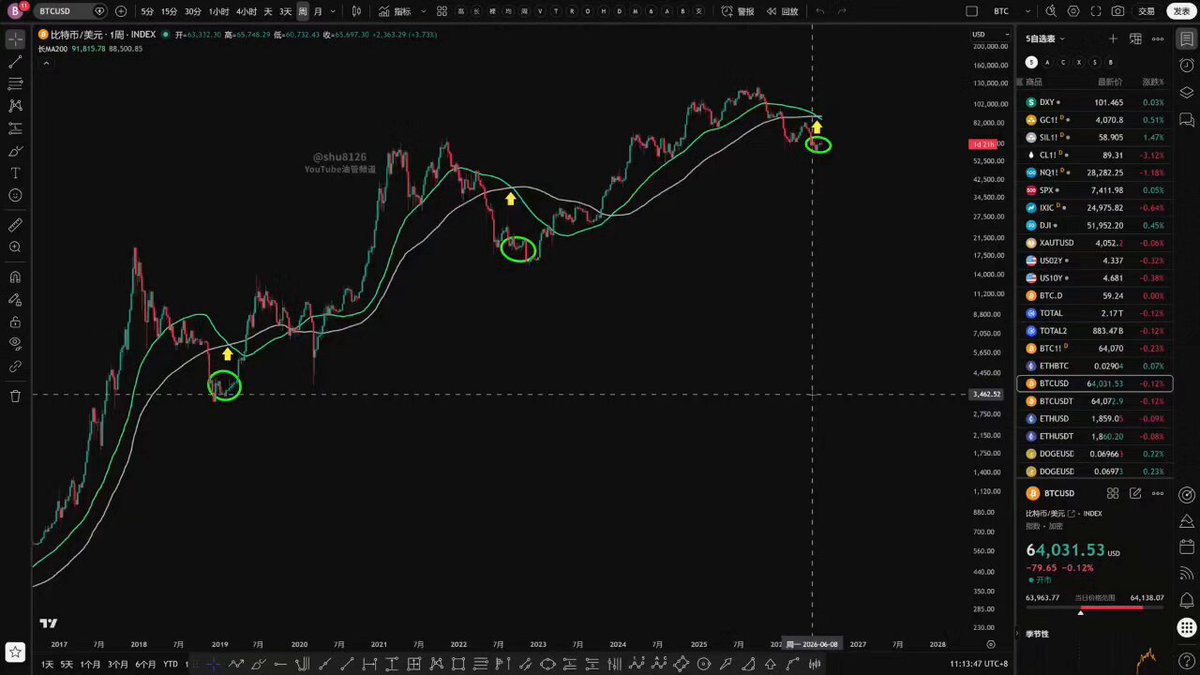Expand the timeframe interval dropdown arrow

point(333,11)
